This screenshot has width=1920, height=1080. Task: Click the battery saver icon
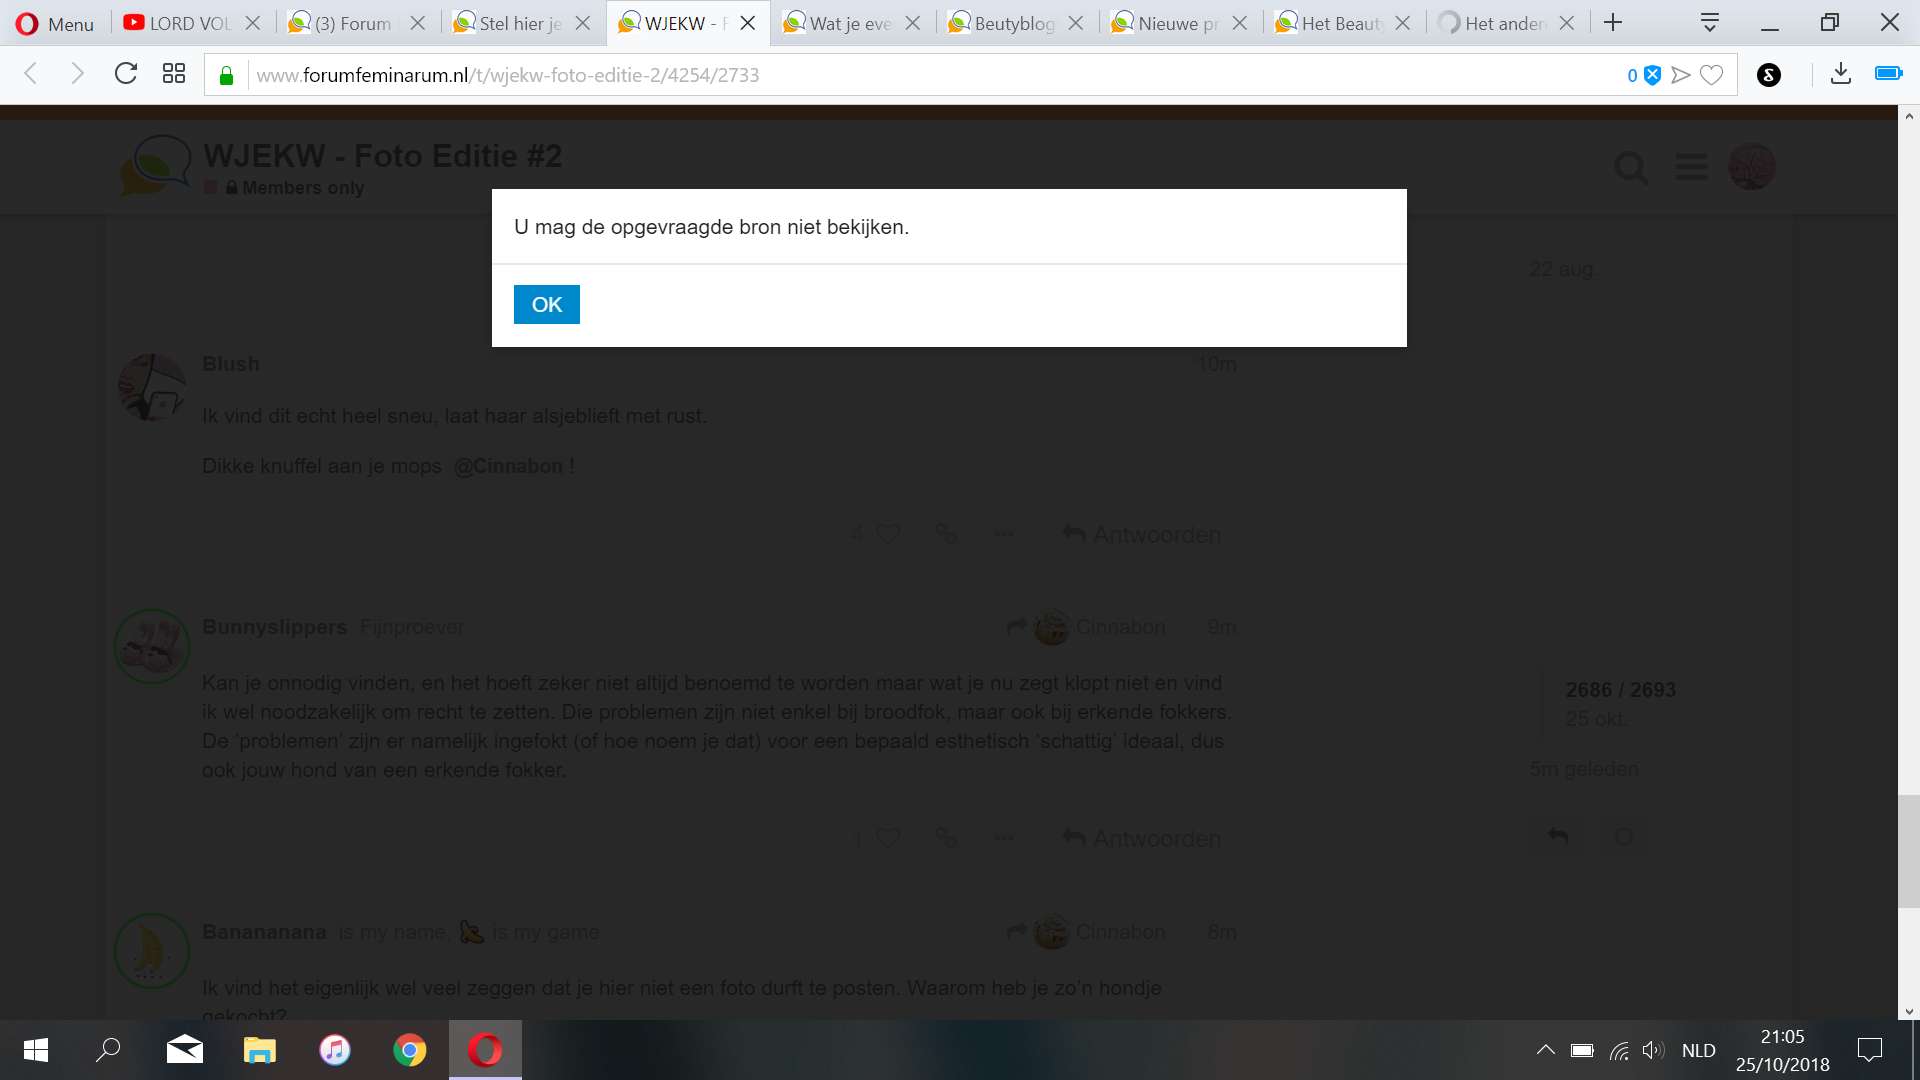(x=1888, y=74)
